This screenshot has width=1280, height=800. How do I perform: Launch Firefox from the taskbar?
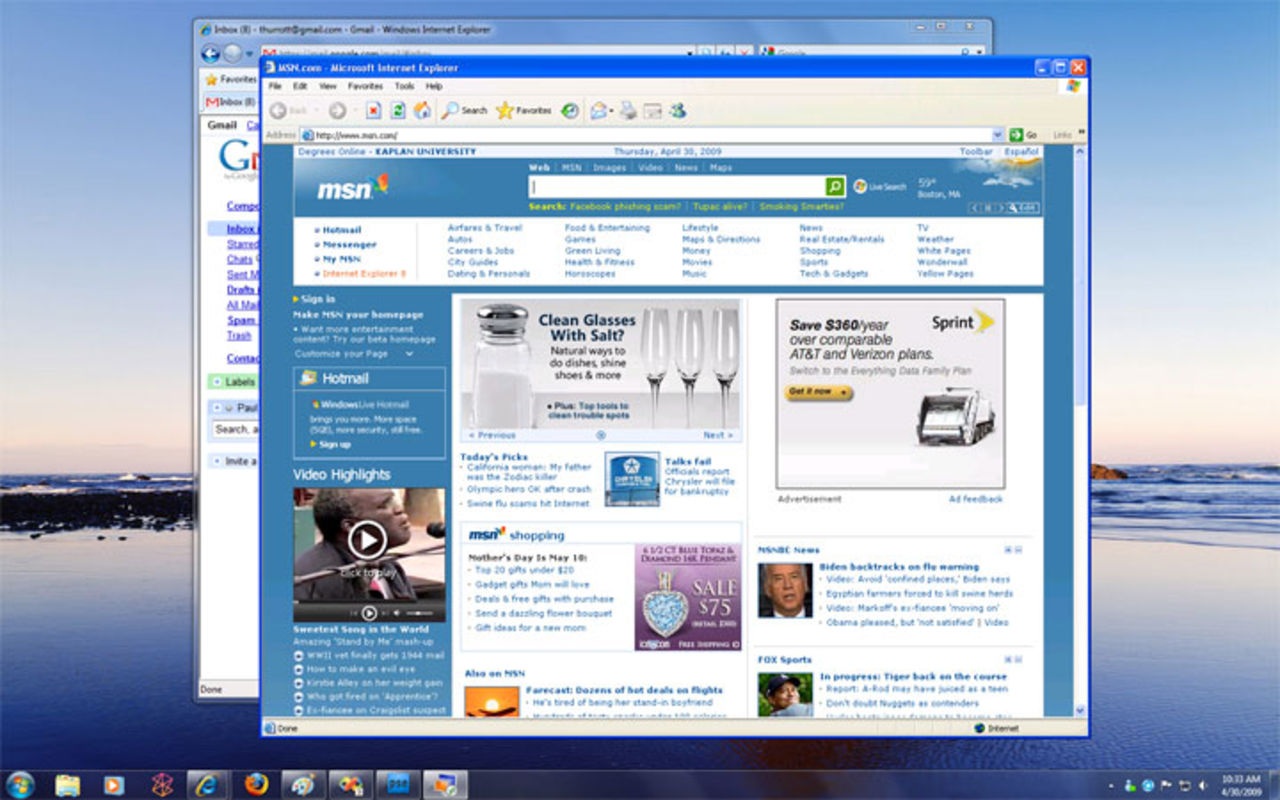pos(256,785)
